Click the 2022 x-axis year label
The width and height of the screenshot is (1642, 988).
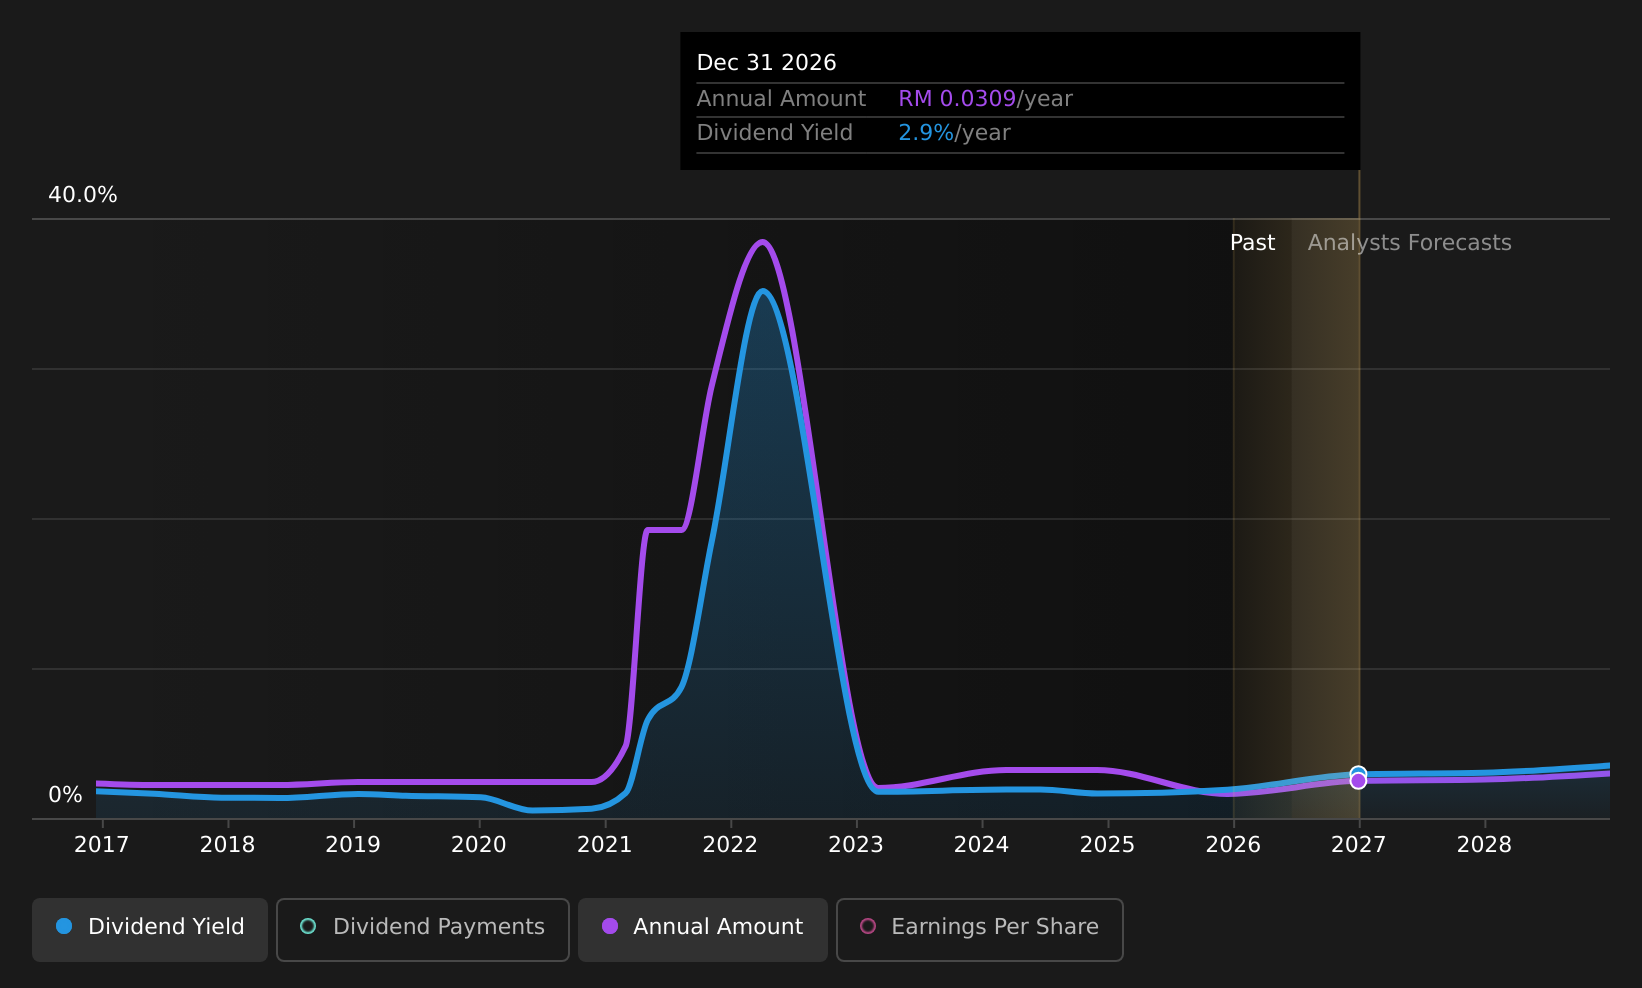[x=730, y=845]
